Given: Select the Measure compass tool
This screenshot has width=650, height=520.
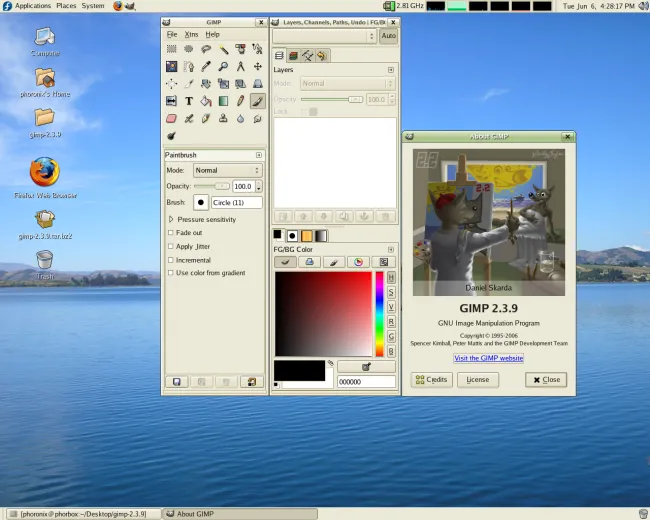Looking at the screenshot, I should (x=240, y=66).
